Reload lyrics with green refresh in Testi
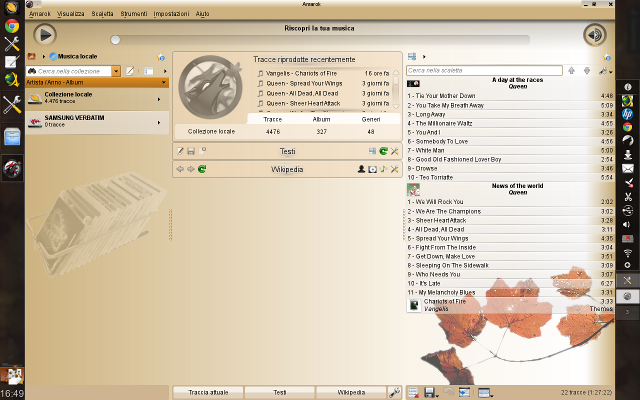Viewport: 640px width, 400px height. (x=383, y=151)
